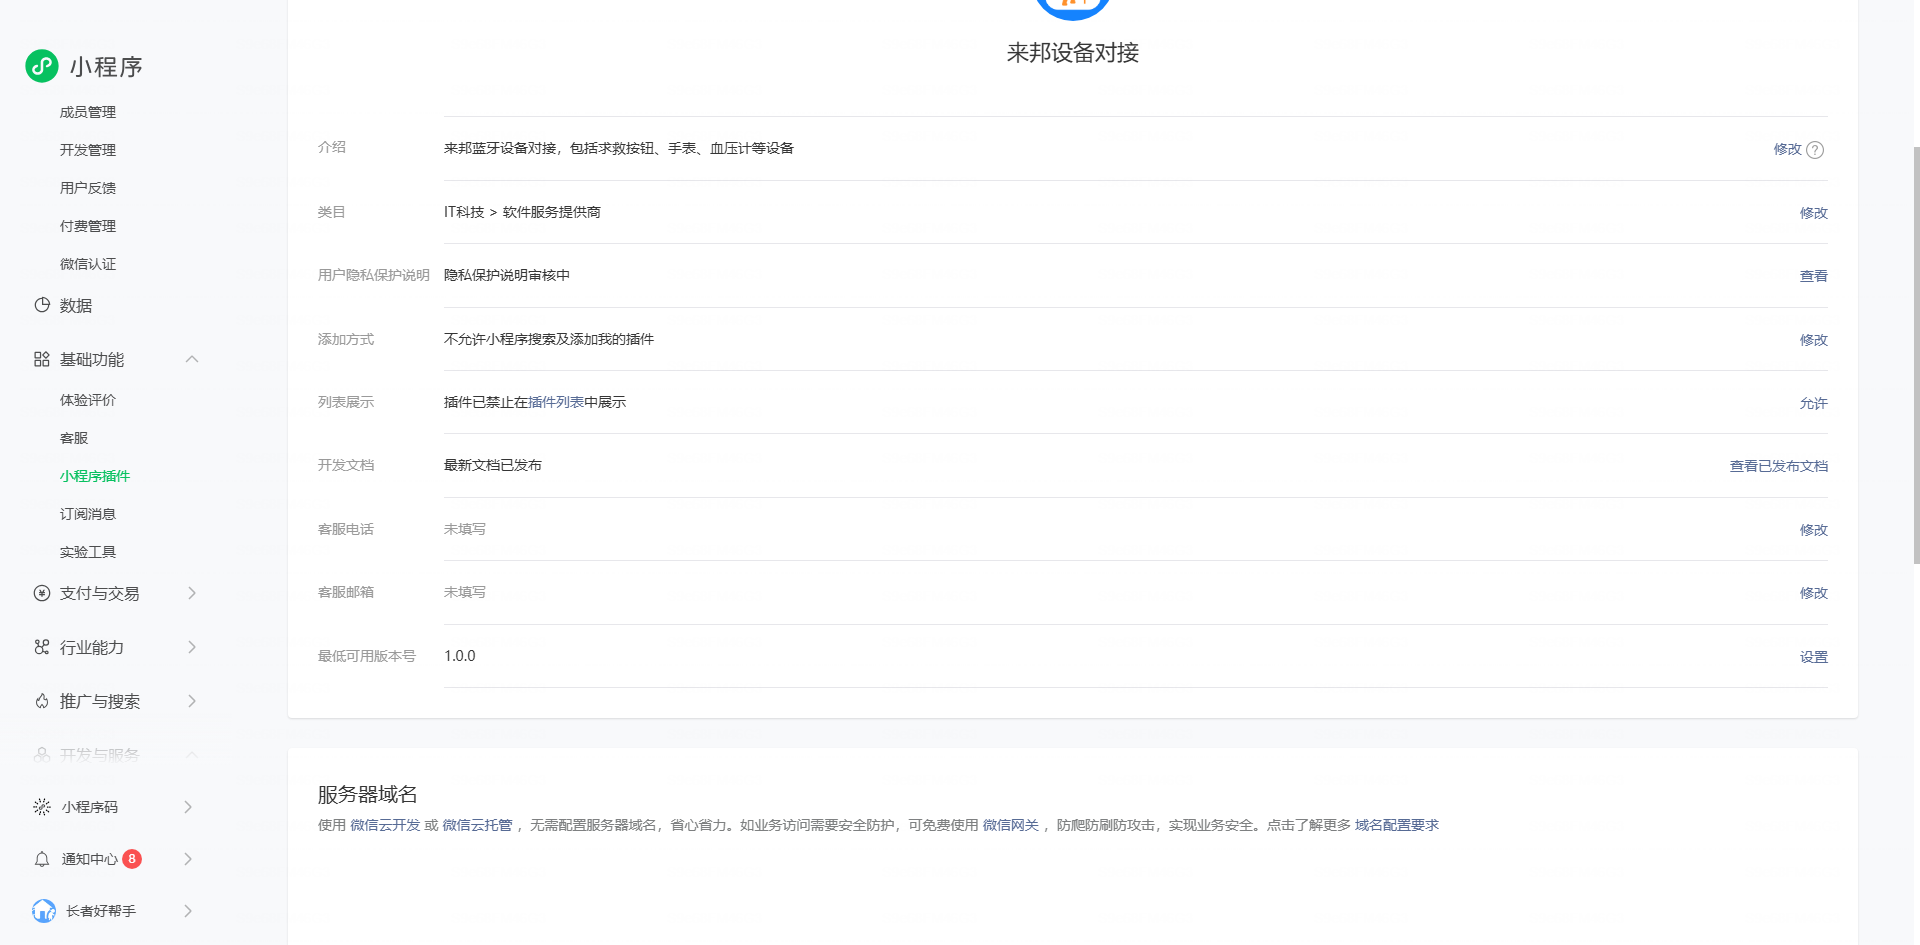Click 修改 for the 客服电话 row
Viewport: 1920px width, 945px height.
[1814, 530]
